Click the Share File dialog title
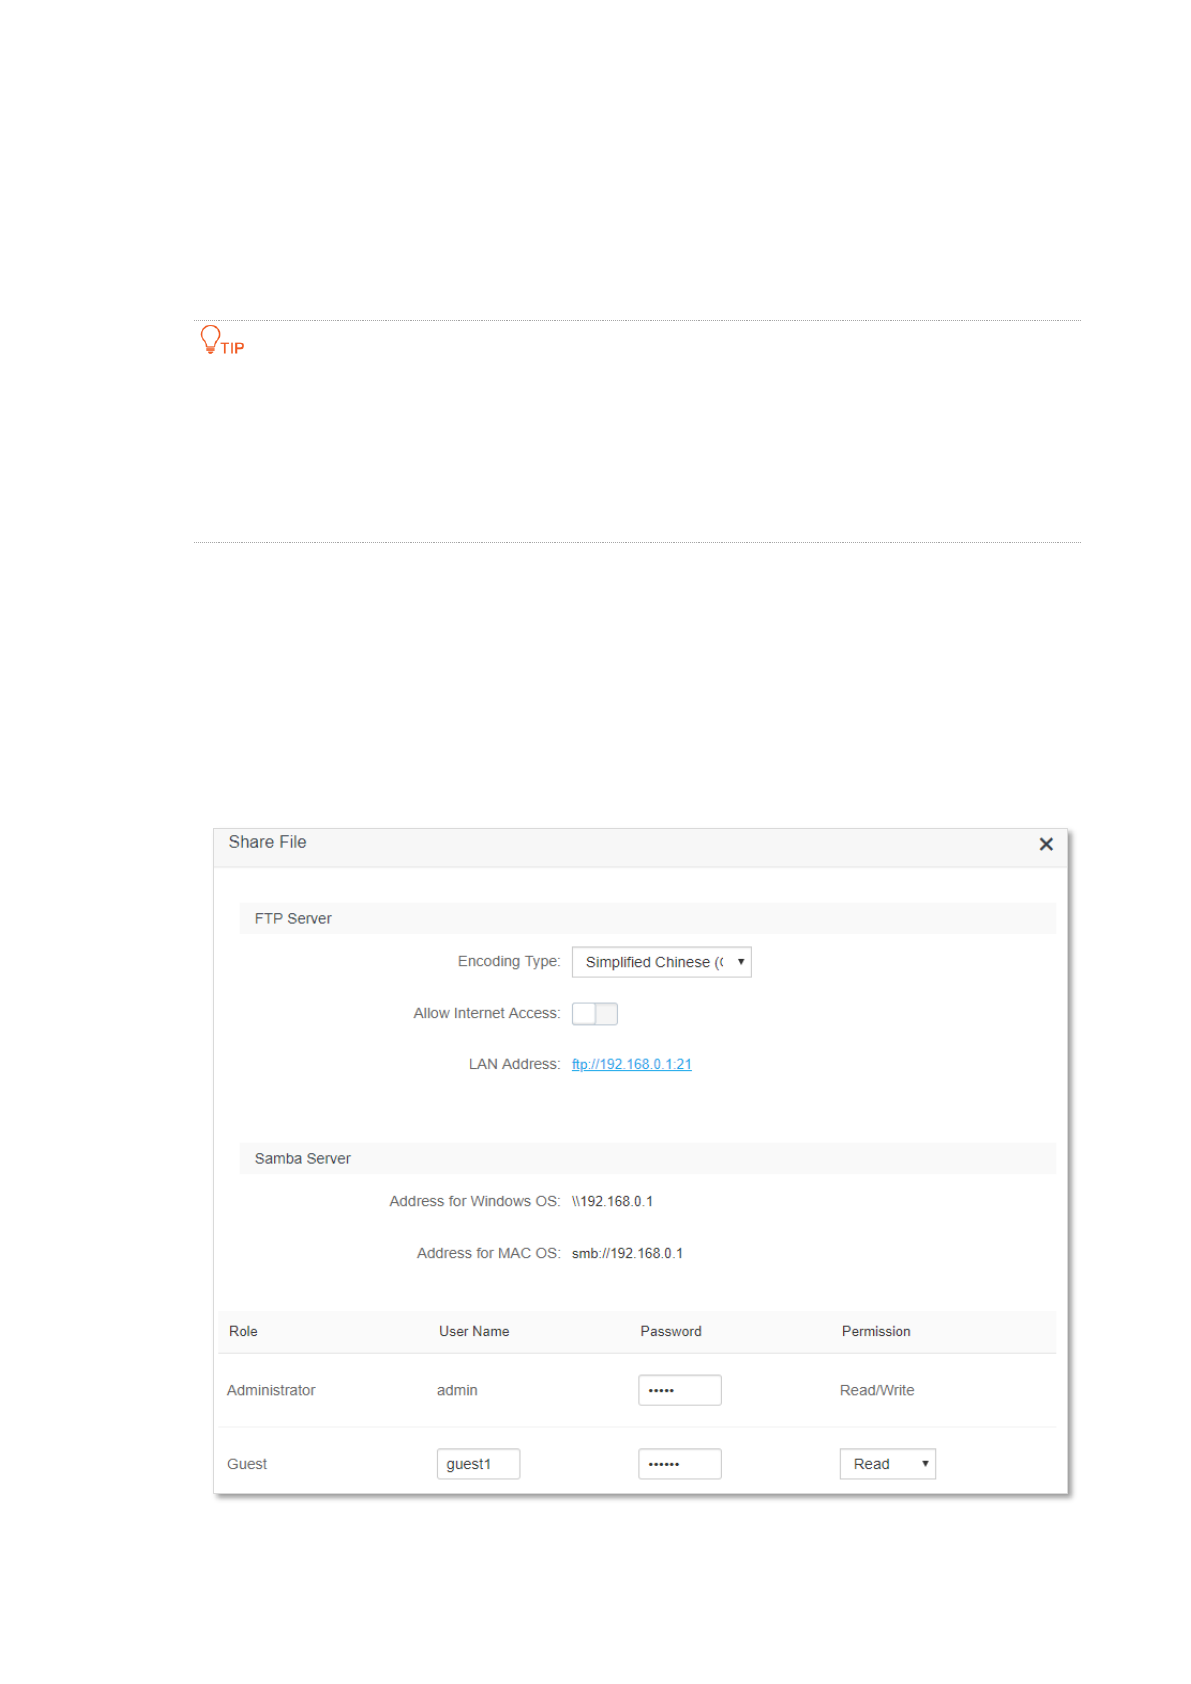The image size is (1191, 1684). [x=267, y=842]
